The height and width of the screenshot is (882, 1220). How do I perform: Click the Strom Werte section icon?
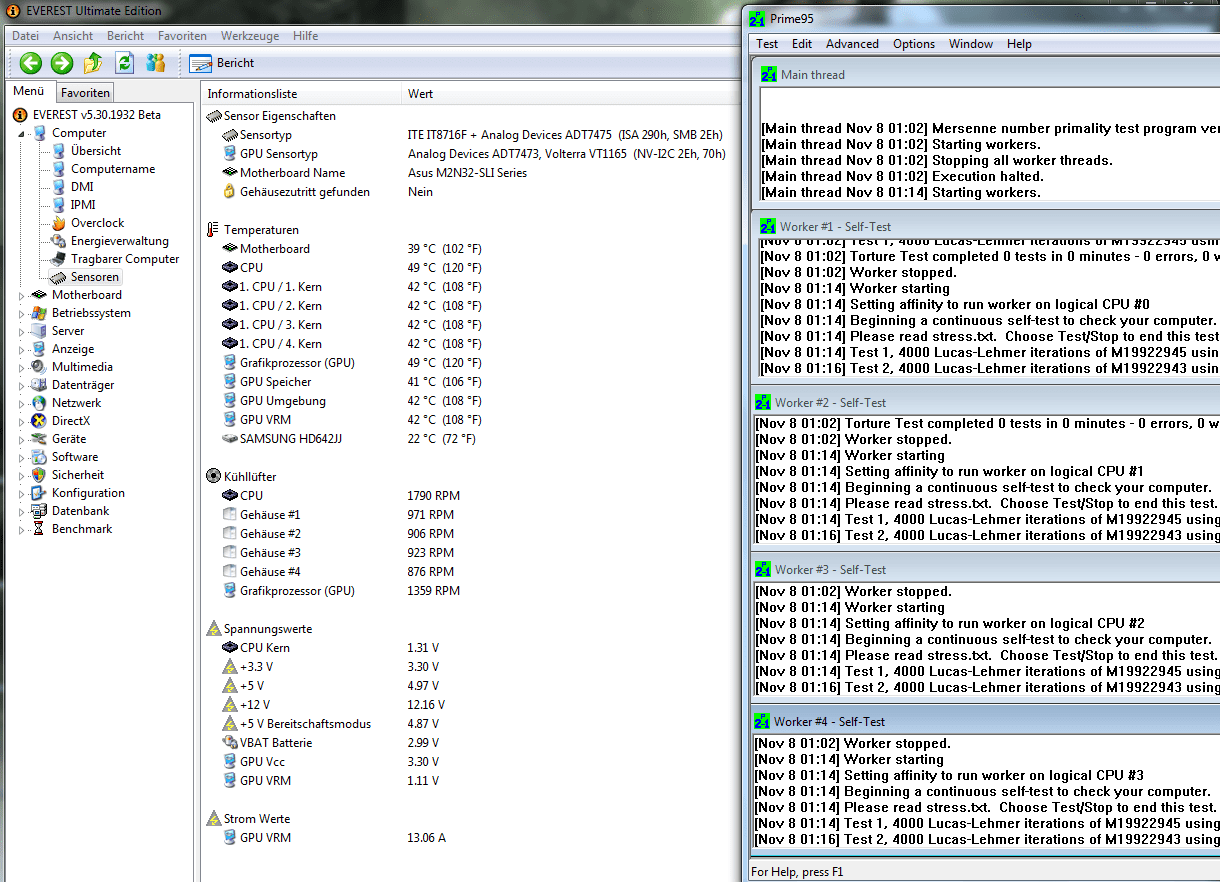pos(213,819)
